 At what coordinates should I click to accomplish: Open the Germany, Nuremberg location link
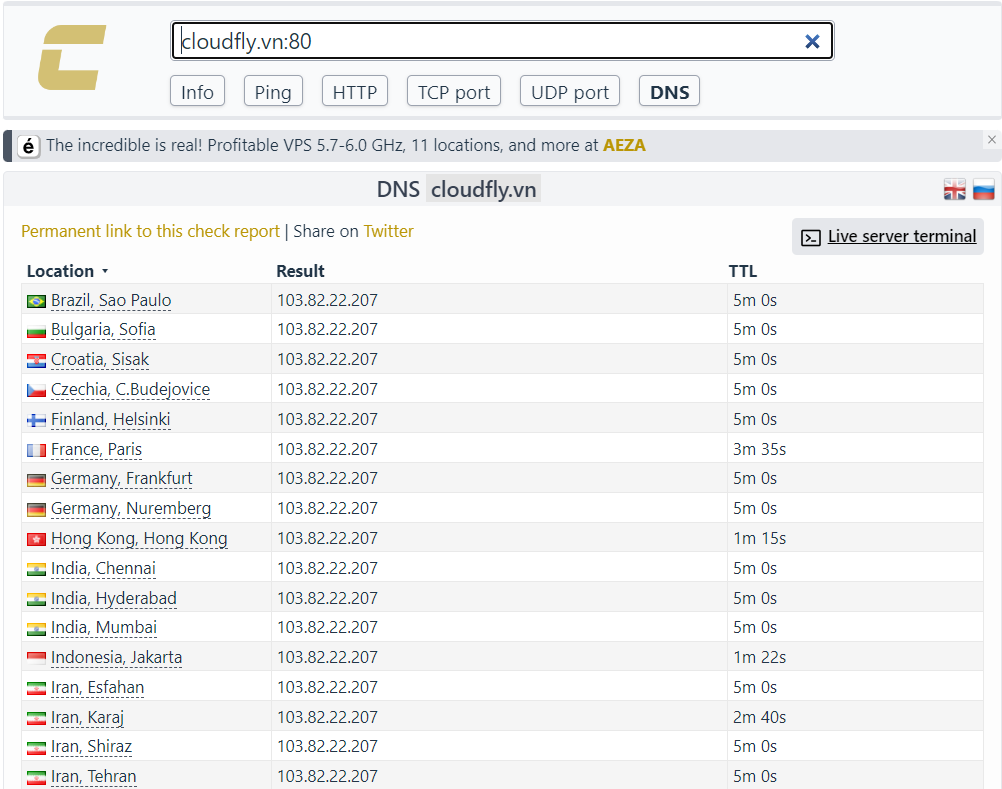pyautogui.click(x=131, y=509)
